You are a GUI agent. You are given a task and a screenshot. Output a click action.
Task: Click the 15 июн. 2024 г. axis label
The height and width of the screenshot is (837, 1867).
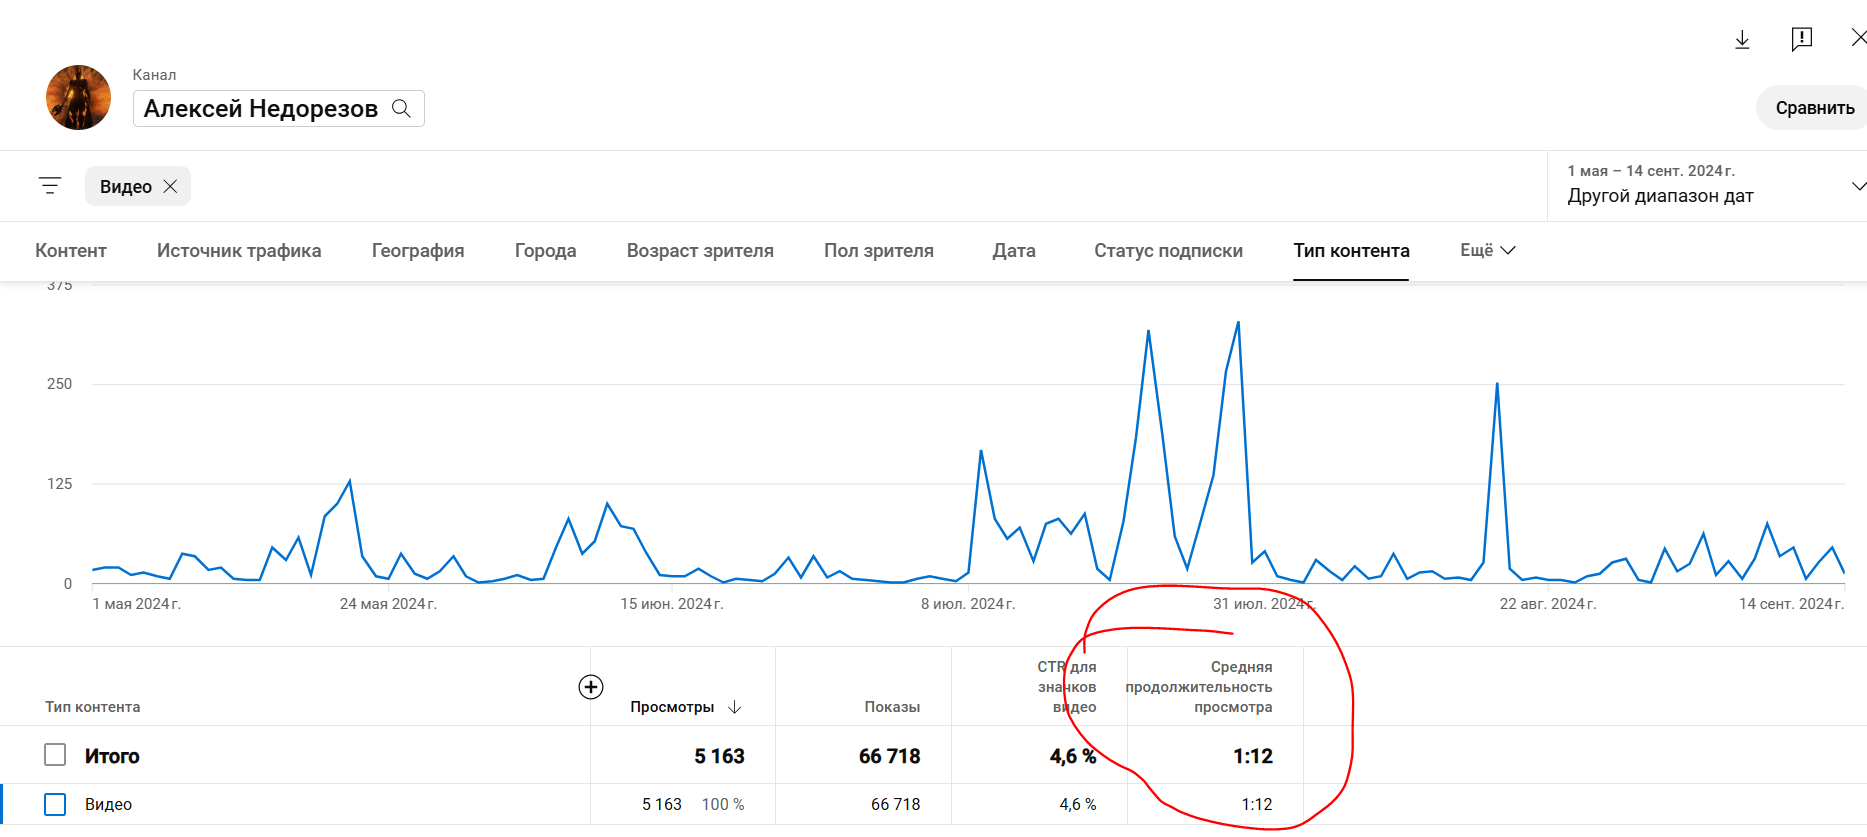click(x=672, y=604)
